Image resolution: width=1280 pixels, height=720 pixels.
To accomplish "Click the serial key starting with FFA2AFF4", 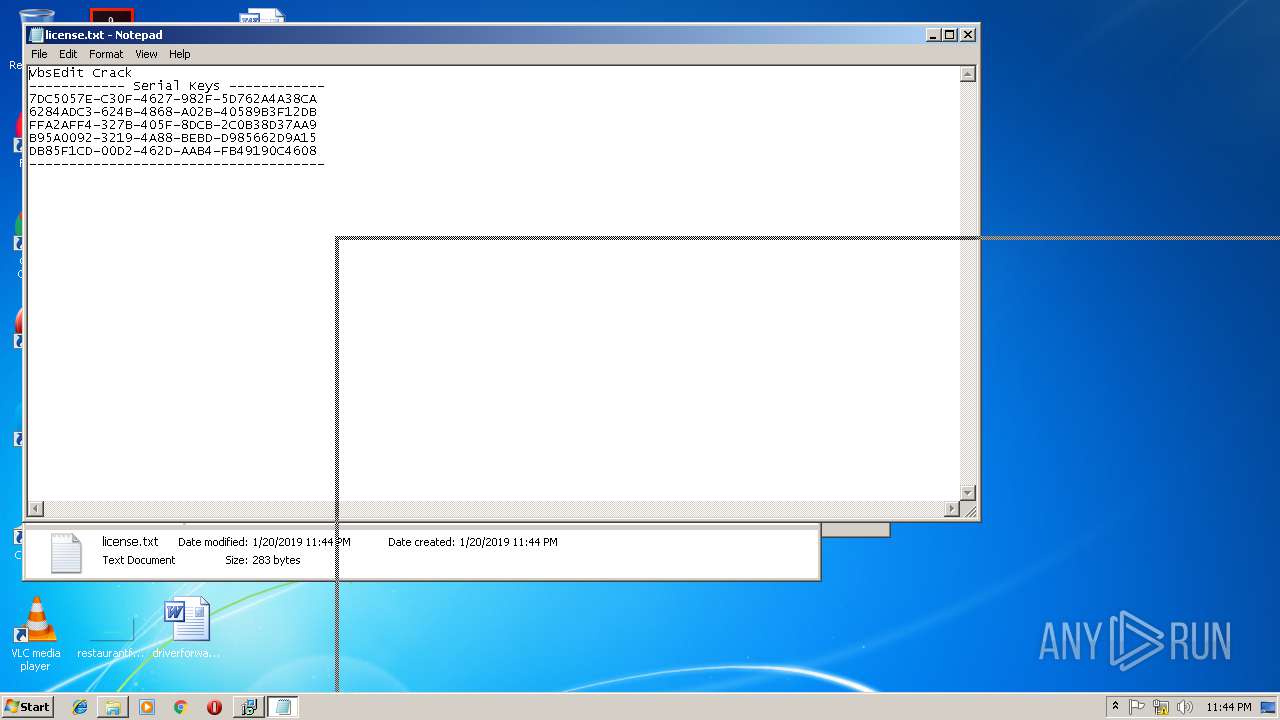I will coord(173,125).
